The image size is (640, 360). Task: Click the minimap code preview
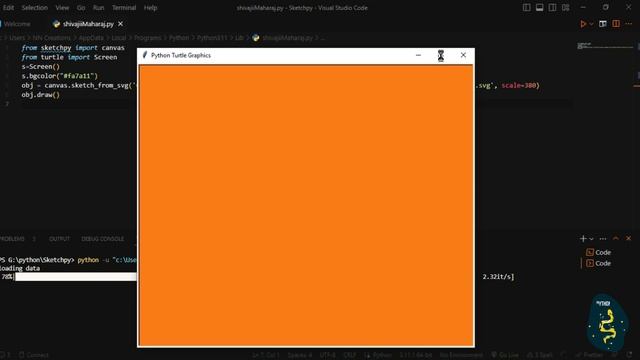tap(605, 46)
